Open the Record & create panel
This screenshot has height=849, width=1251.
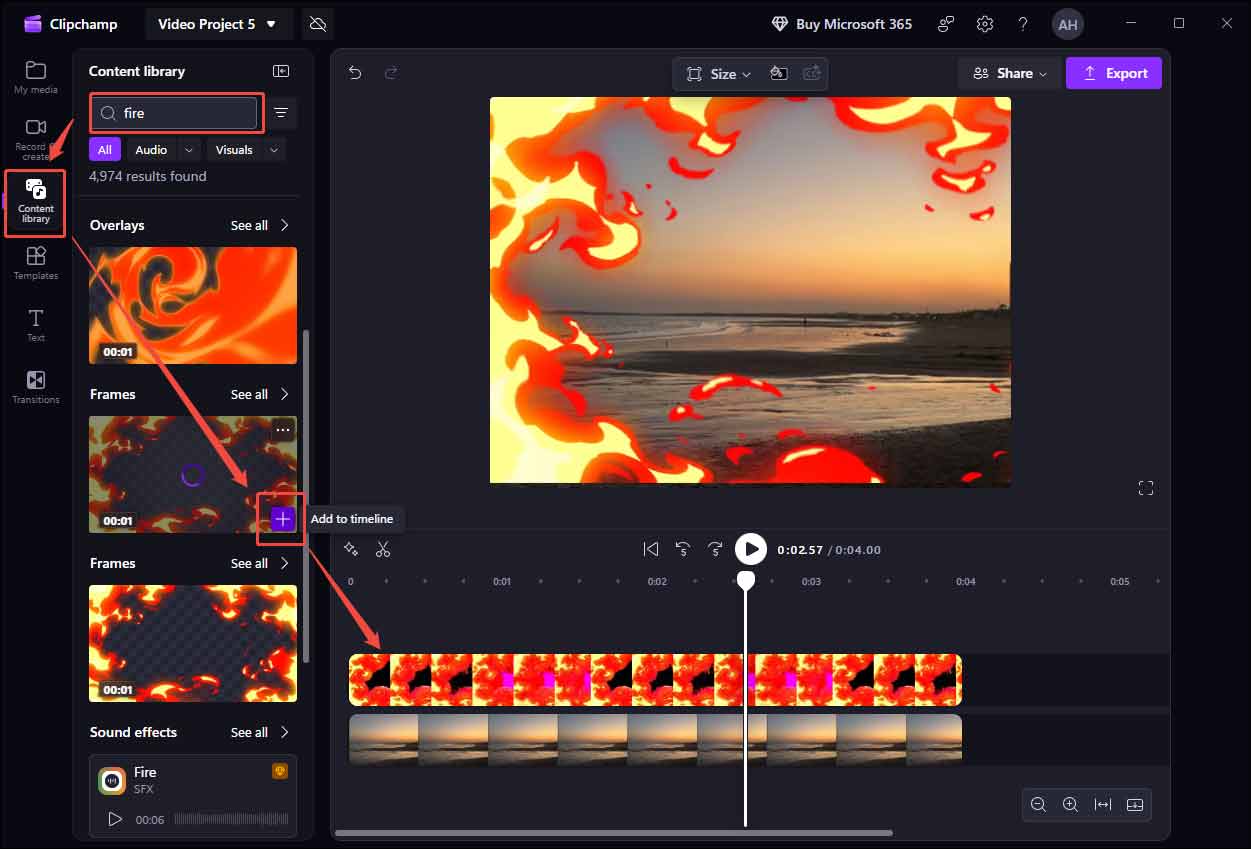35,138
